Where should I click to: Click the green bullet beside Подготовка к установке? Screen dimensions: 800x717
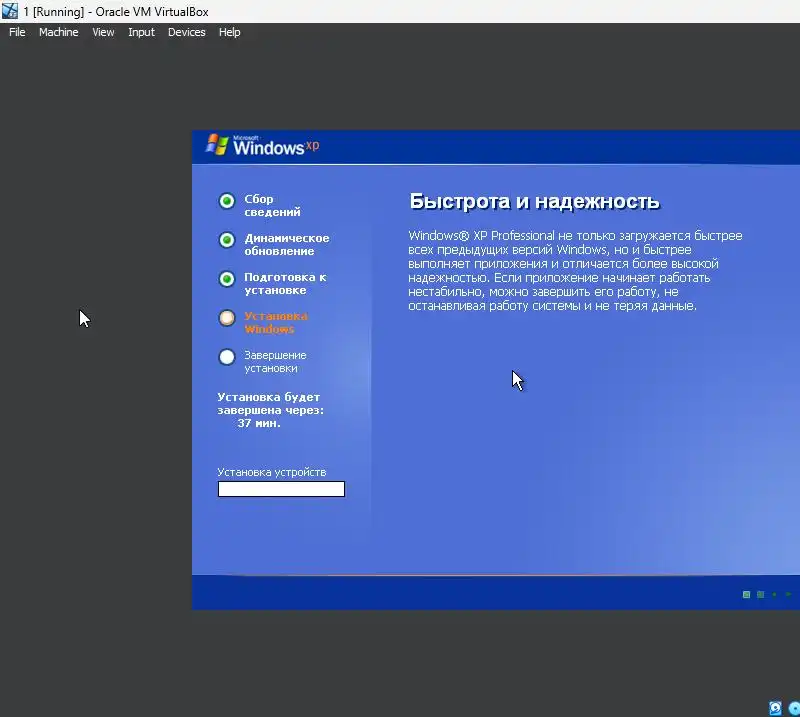click(227, 279)
